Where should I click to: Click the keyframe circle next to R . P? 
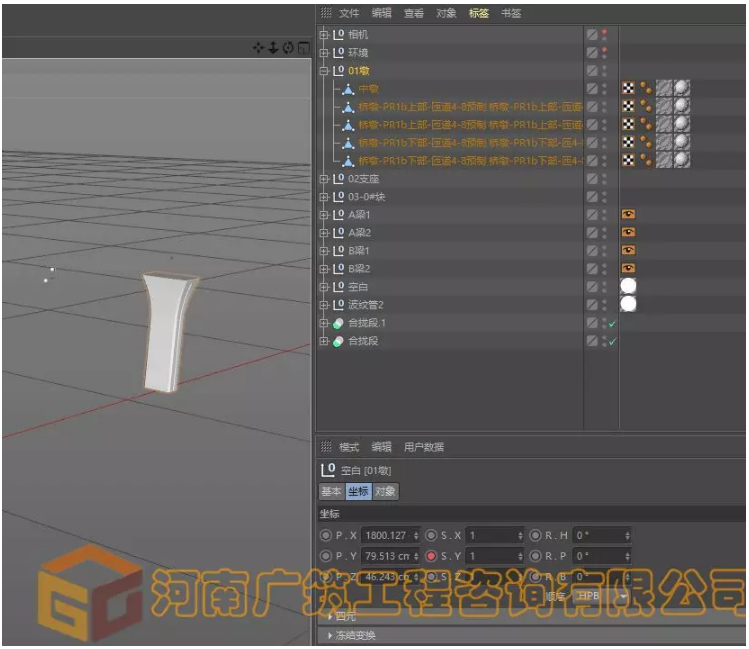535,556
